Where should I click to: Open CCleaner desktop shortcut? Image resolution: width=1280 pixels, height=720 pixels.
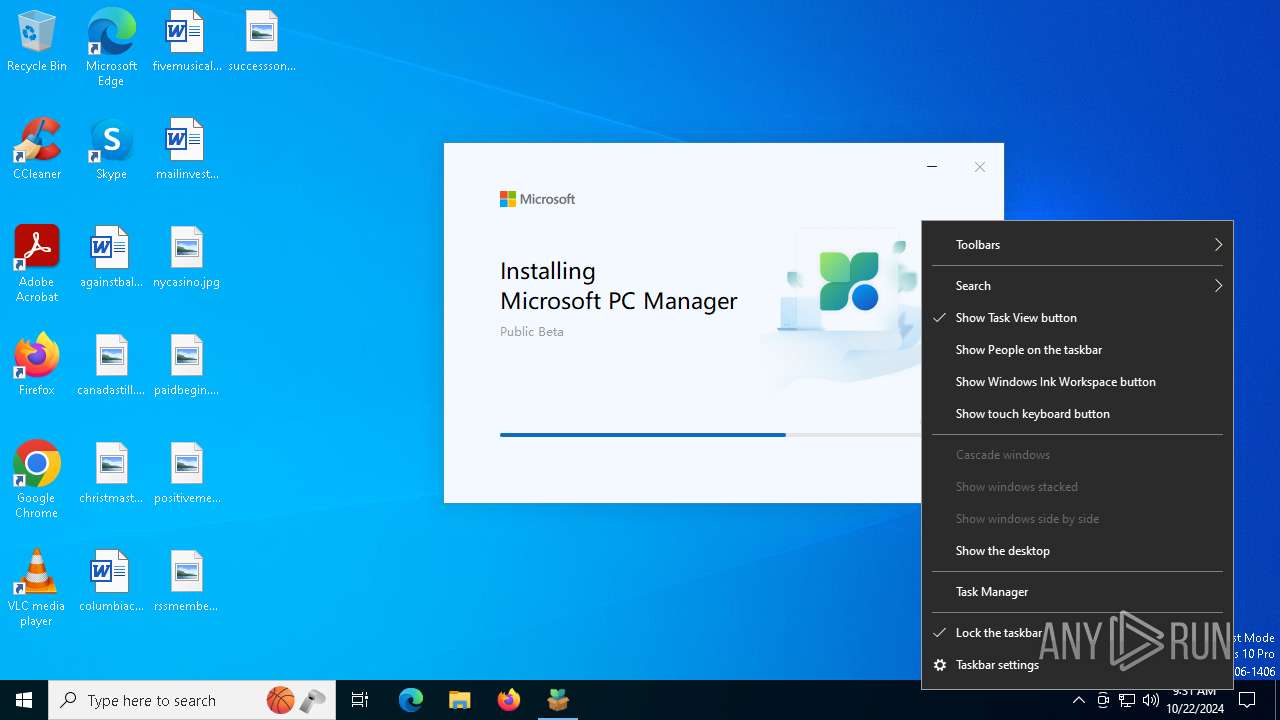tap(37, 150)
